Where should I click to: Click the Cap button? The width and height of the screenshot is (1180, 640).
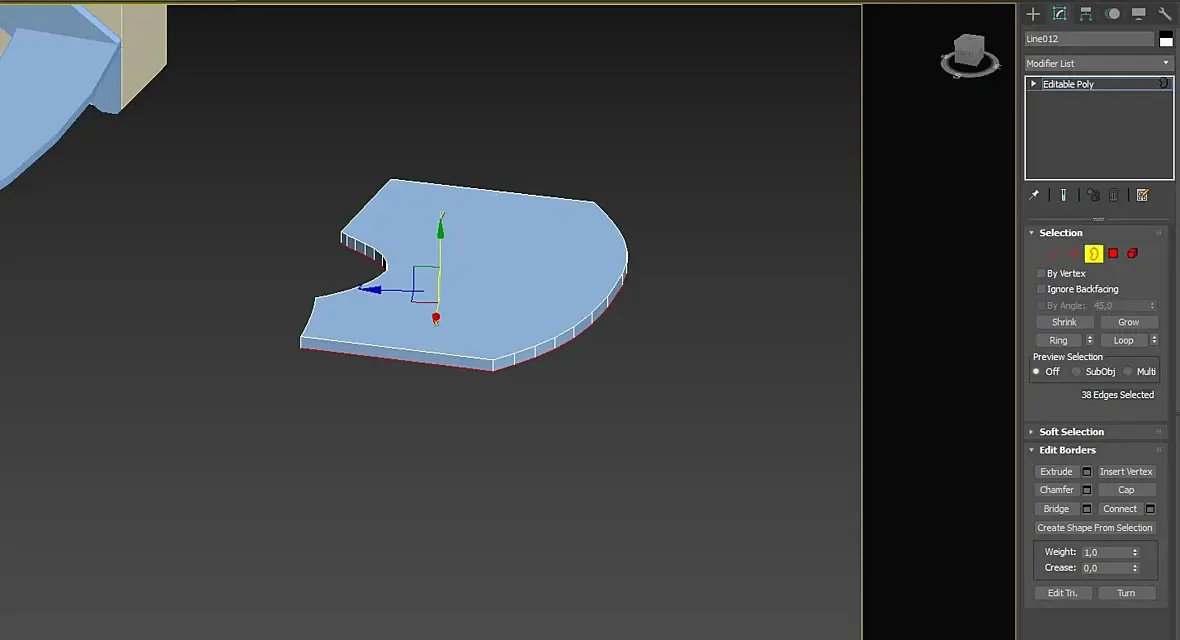point(1126,490)
